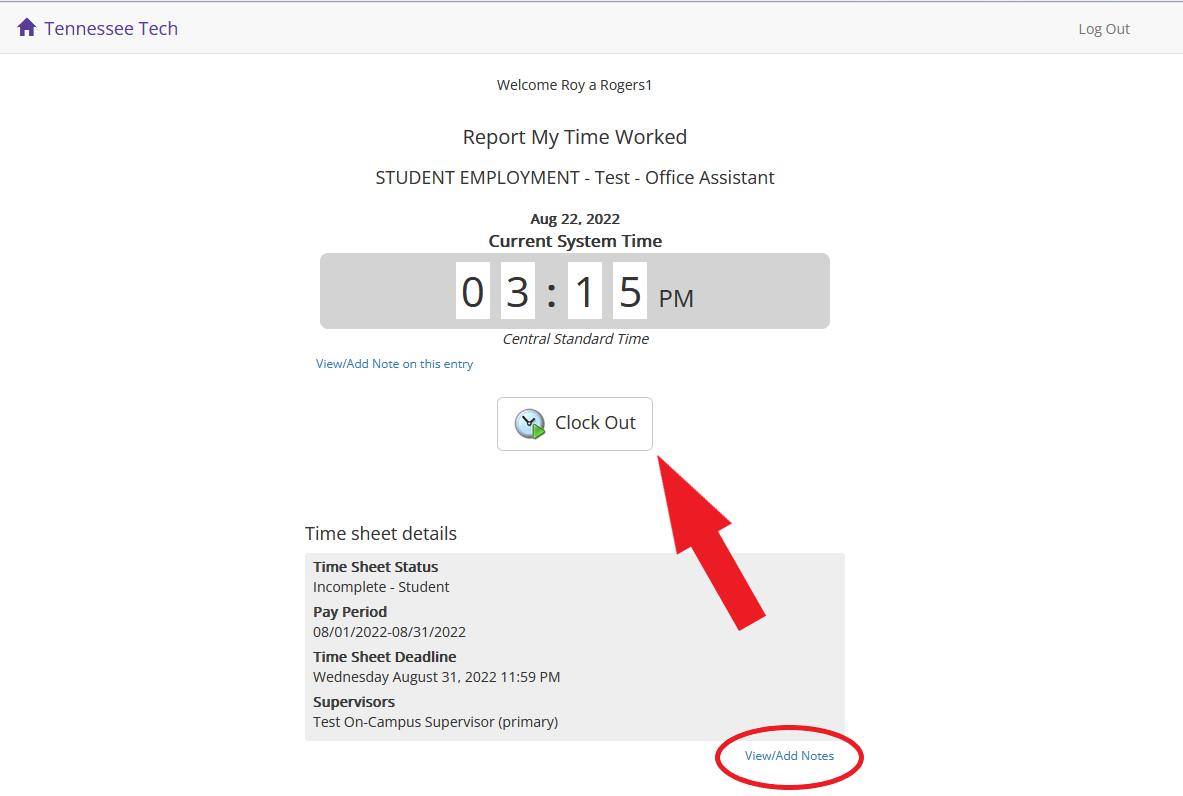Select the pay period date range
The image size is (1183, 796).
tap(389, 632)
